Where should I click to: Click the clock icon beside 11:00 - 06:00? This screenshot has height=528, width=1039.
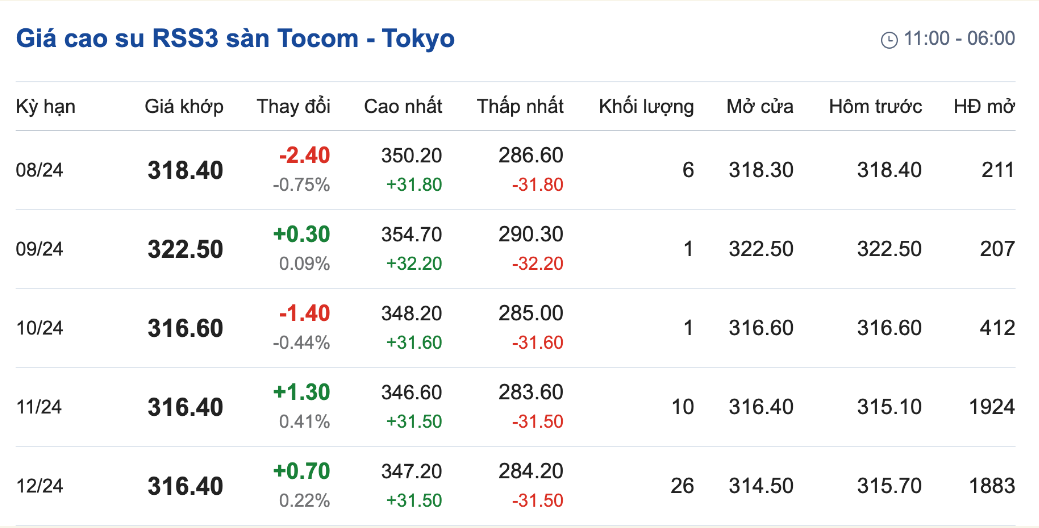coord(889,40)
